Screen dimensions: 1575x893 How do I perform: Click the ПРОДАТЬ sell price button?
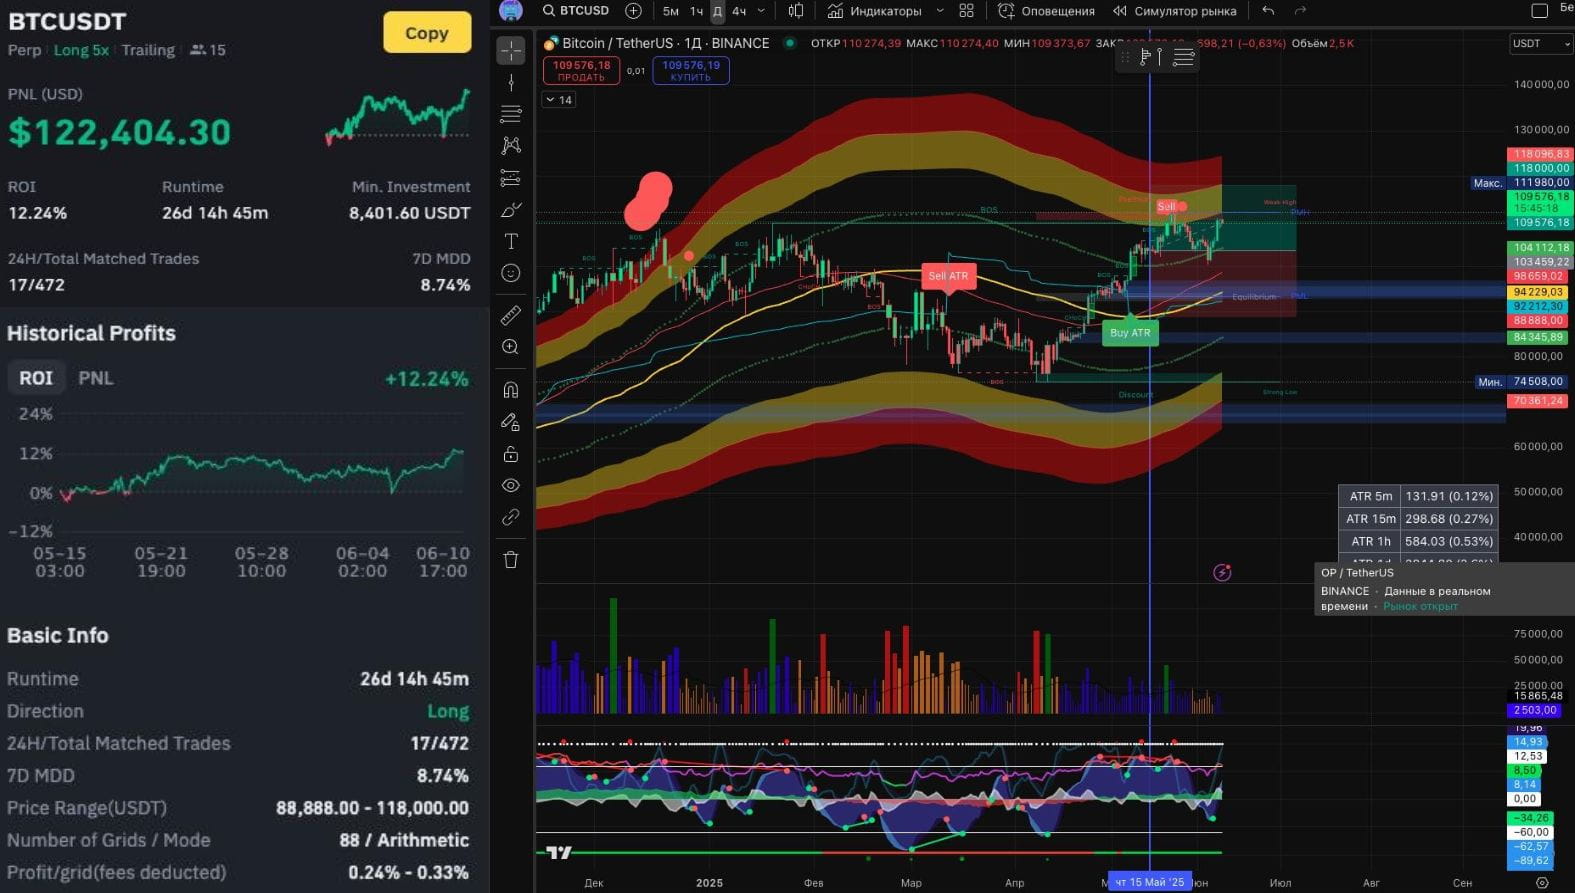pos(581,70)
